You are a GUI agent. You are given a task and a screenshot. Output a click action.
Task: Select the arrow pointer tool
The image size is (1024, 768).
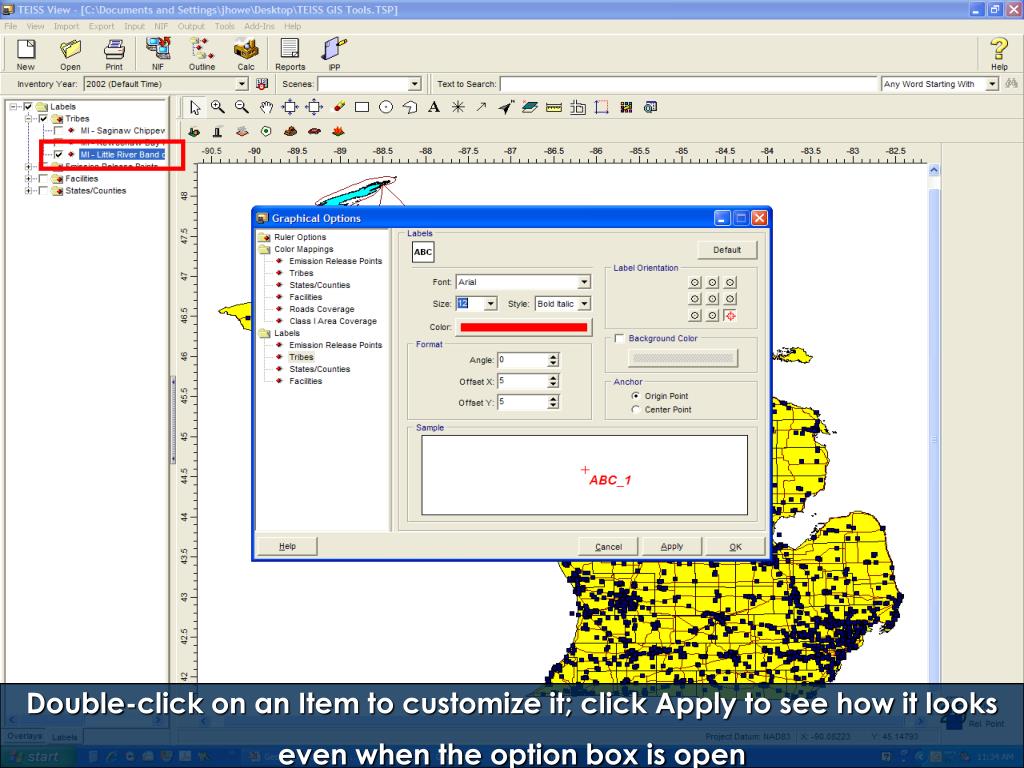coord(195,108)
